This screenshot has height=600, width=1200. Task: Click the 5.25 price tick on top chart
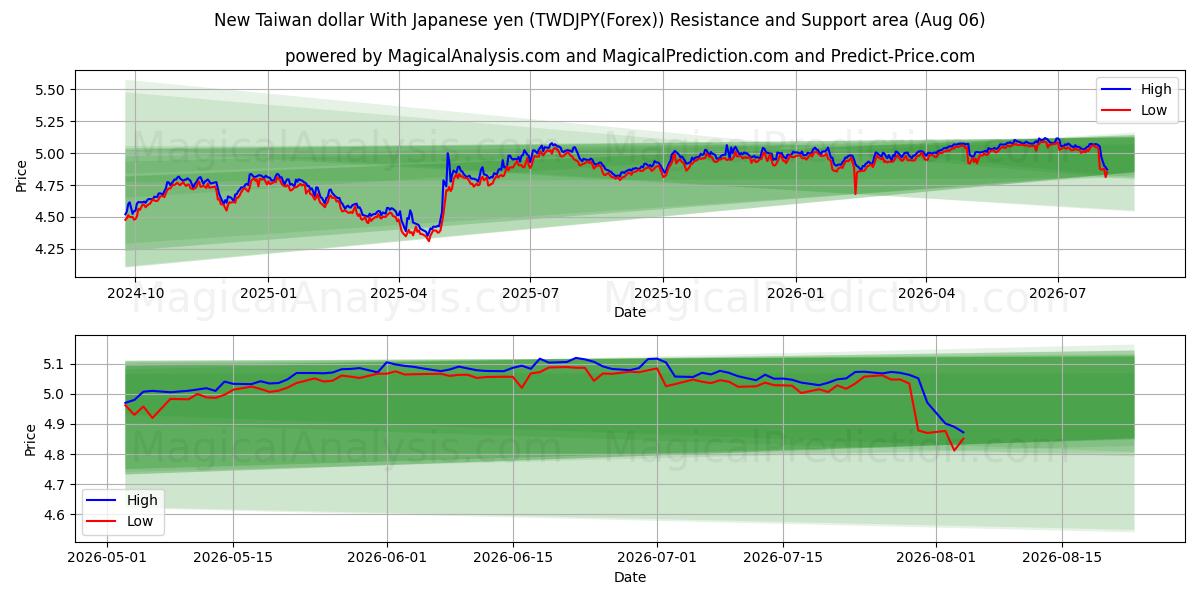pos(49,122)
